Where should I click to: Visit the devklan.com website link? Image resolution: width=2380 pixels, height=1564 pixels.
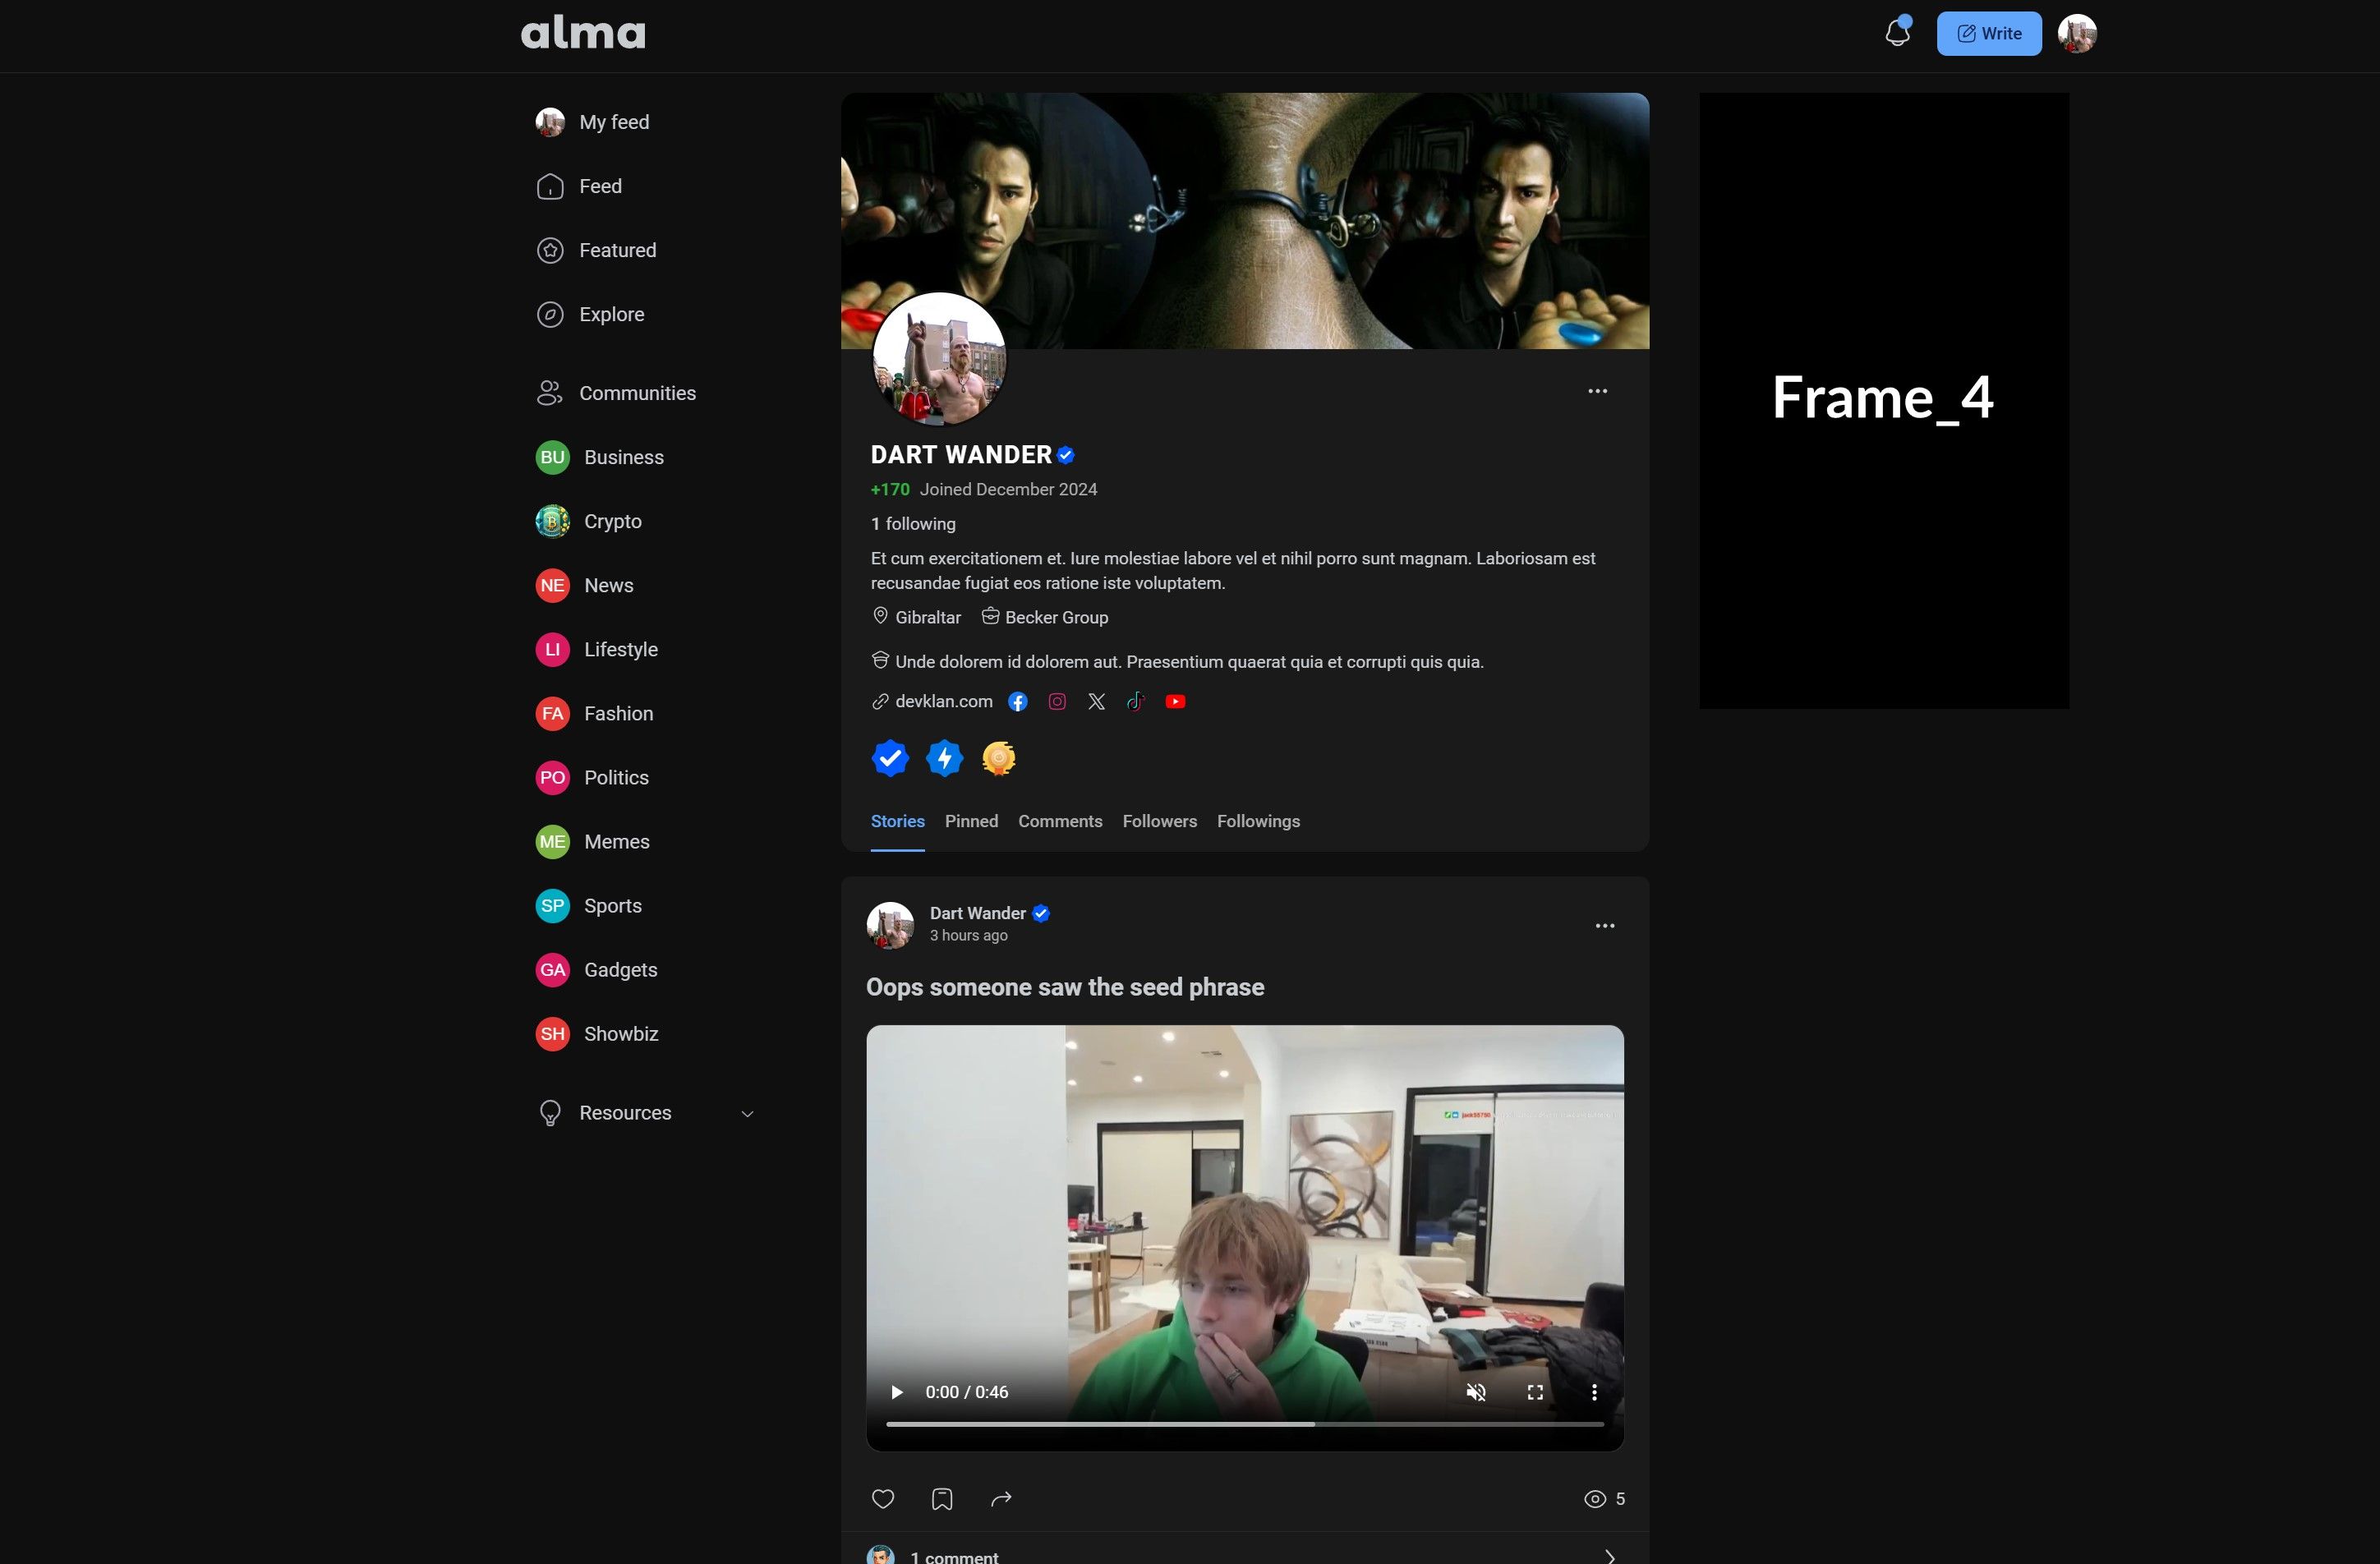click(943, 702)
